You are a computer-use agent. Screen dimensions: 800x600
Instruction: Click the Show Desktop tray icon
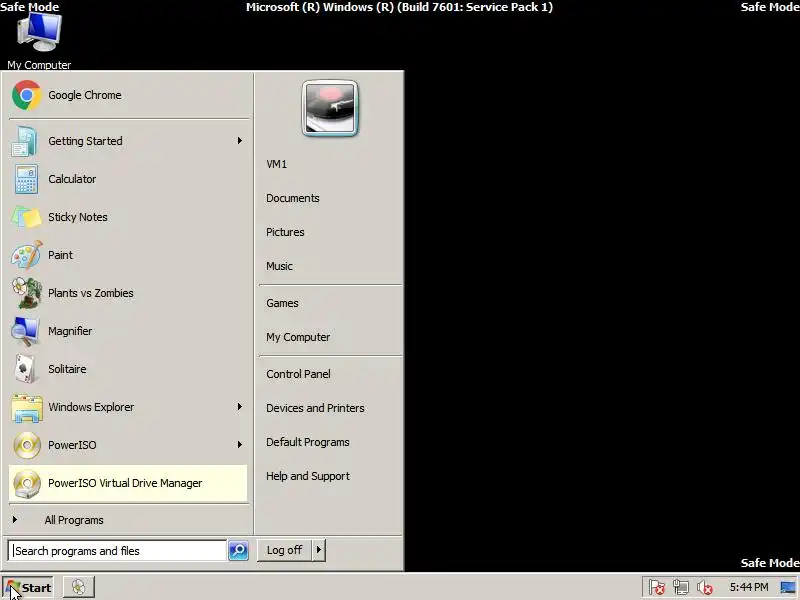pyautogui.click(x=788, y=587)
